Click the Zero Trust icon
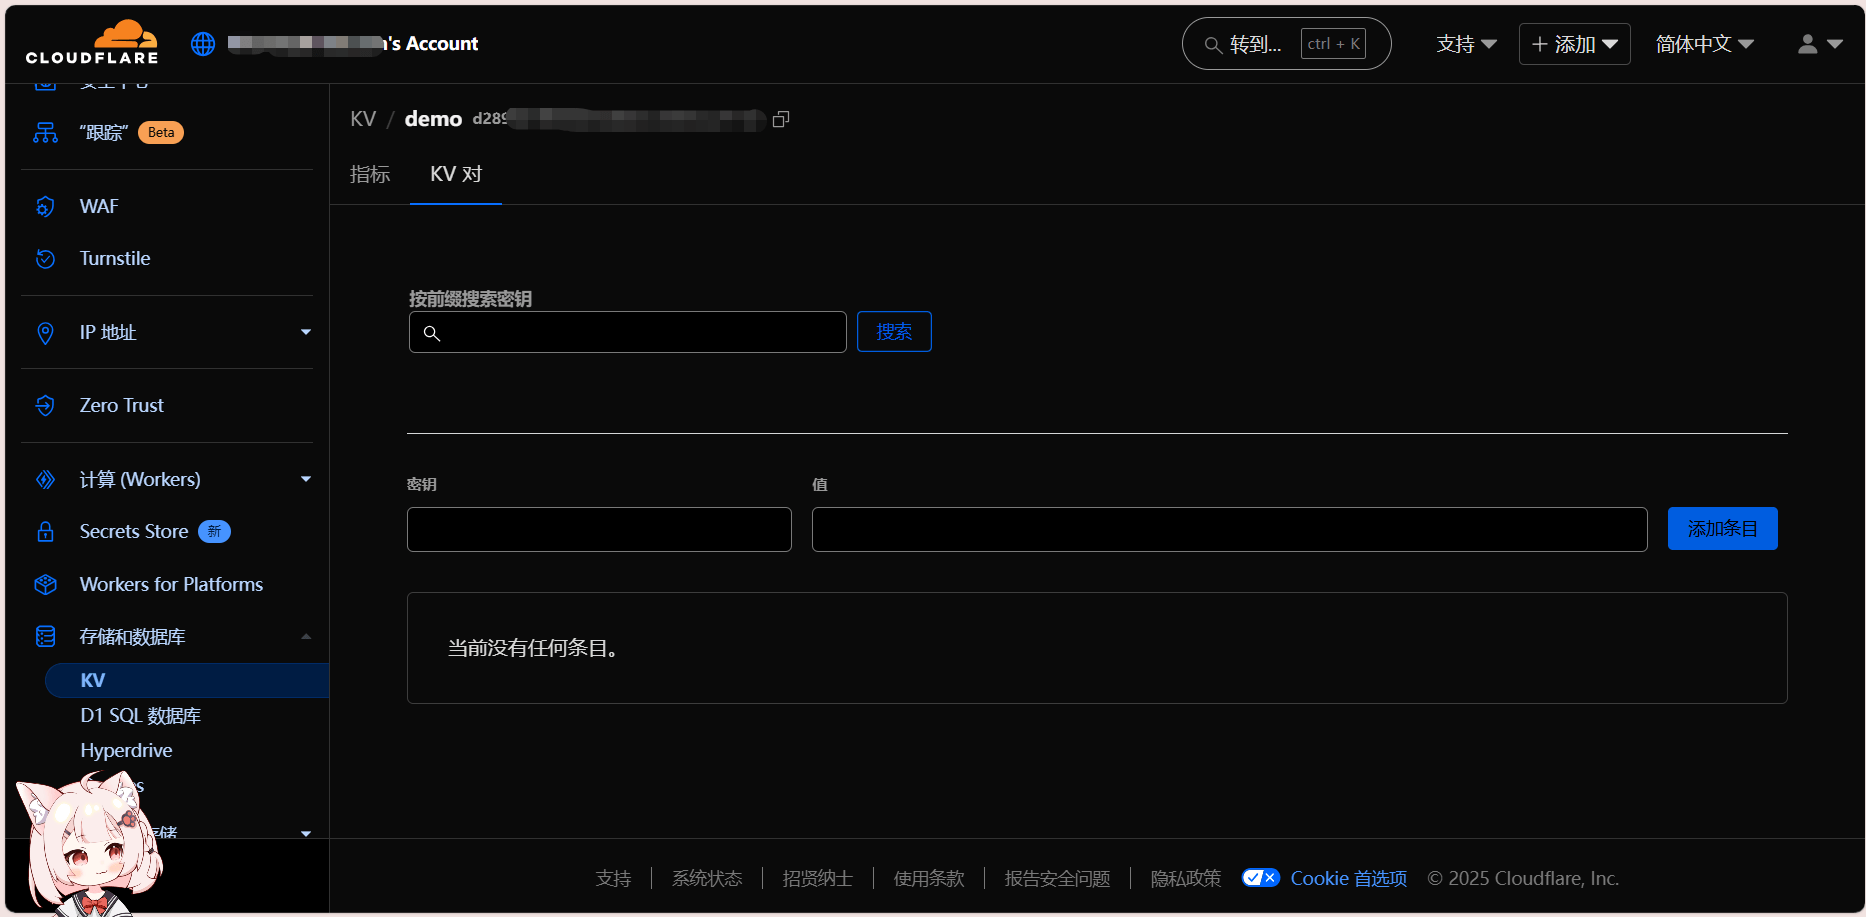The width and height of the screenshot is (1866, 917). pos(45,405)
